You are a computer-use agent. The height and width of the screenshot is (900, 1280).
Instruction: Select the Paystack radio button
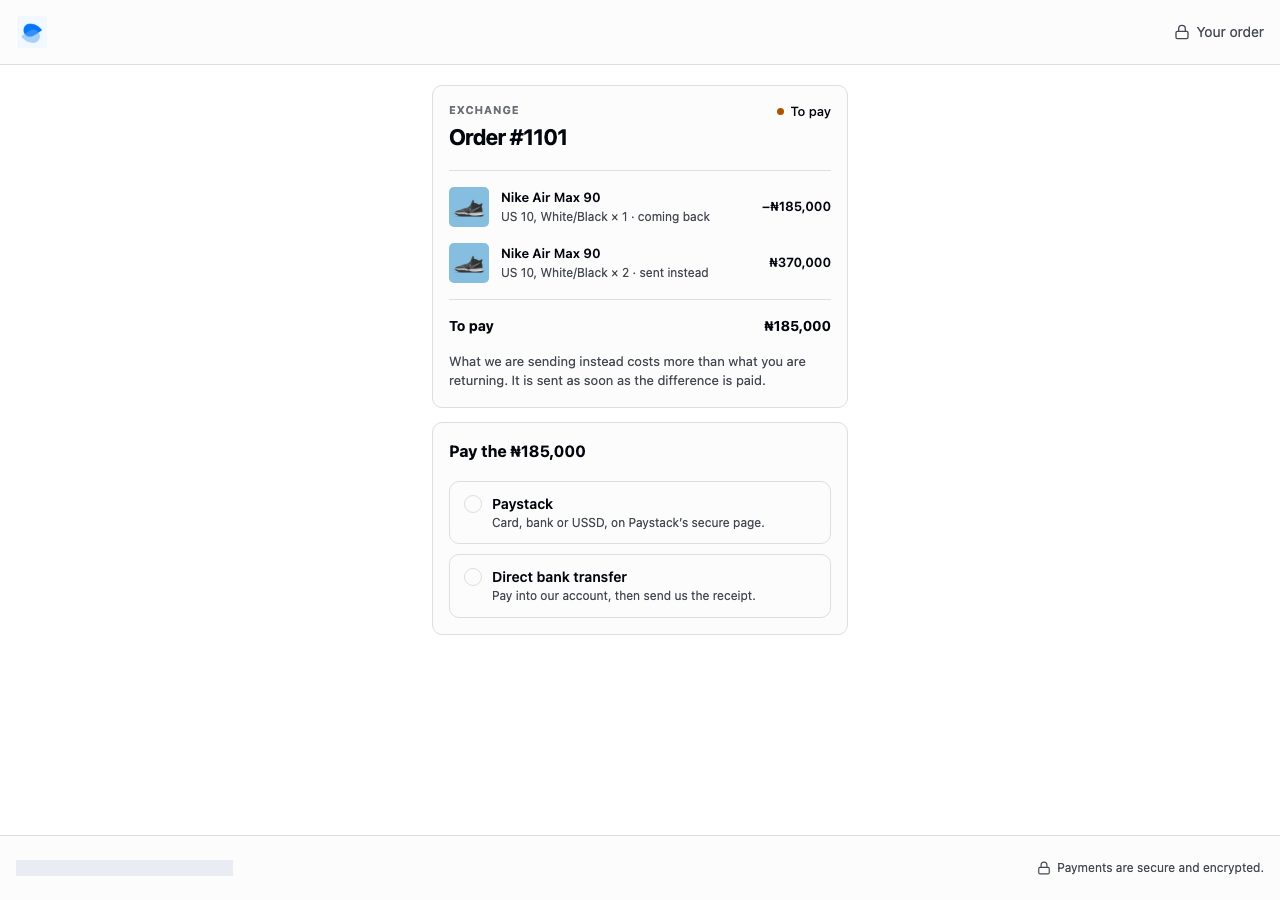473,504
